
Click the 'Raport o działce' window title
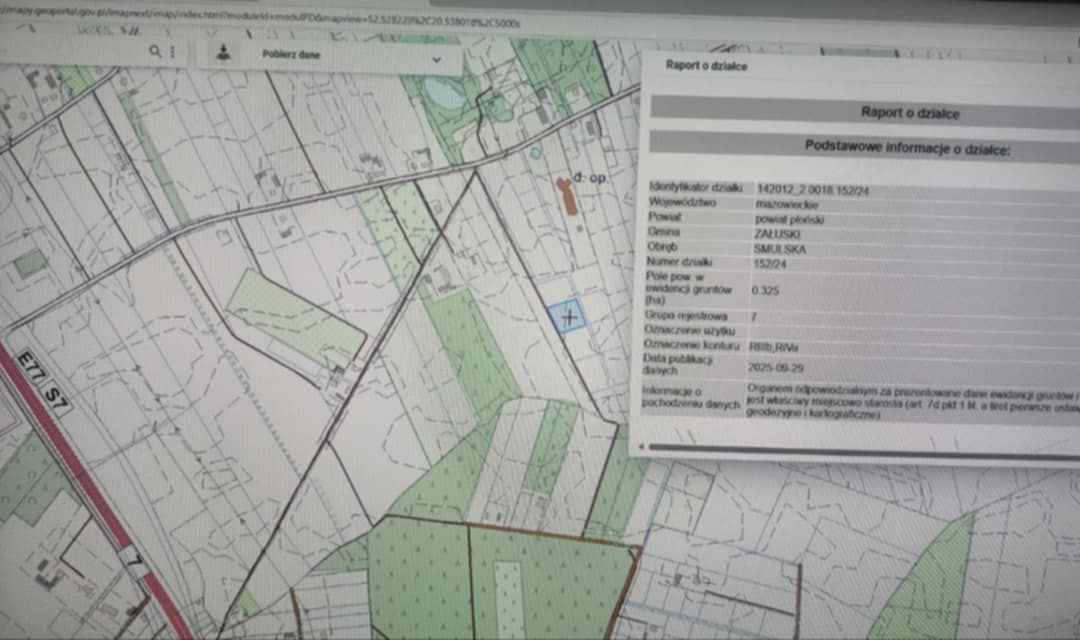click(706, 65)
